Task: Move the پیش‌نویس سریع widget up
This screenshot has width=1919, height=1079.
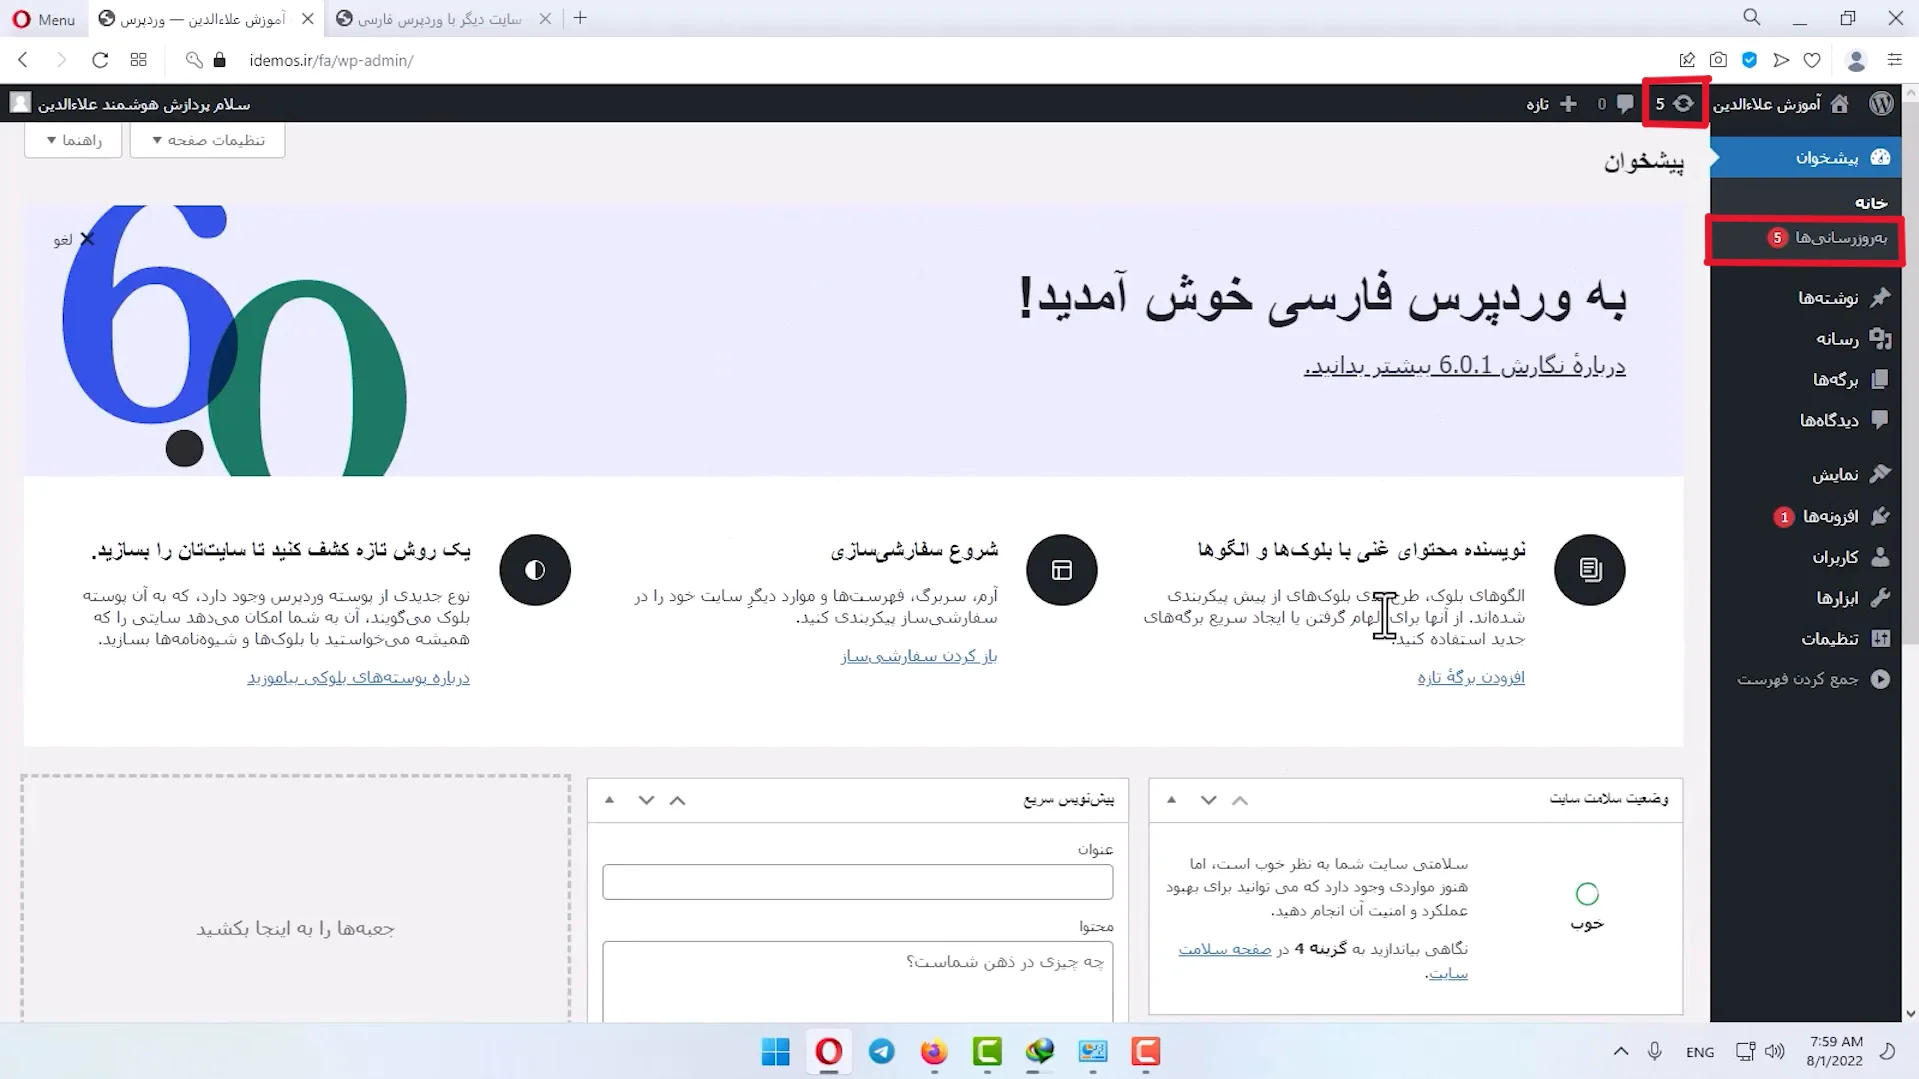Action: (678, 800)
